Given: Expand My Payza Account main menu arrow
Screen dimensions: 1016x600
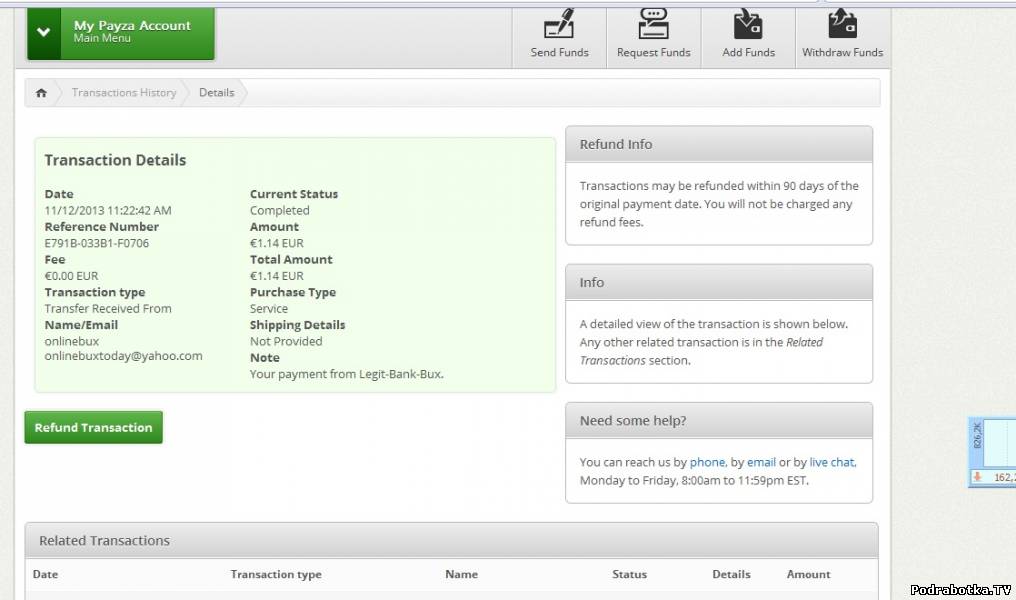Looking at the screenshot, I should tap(43, 32).
